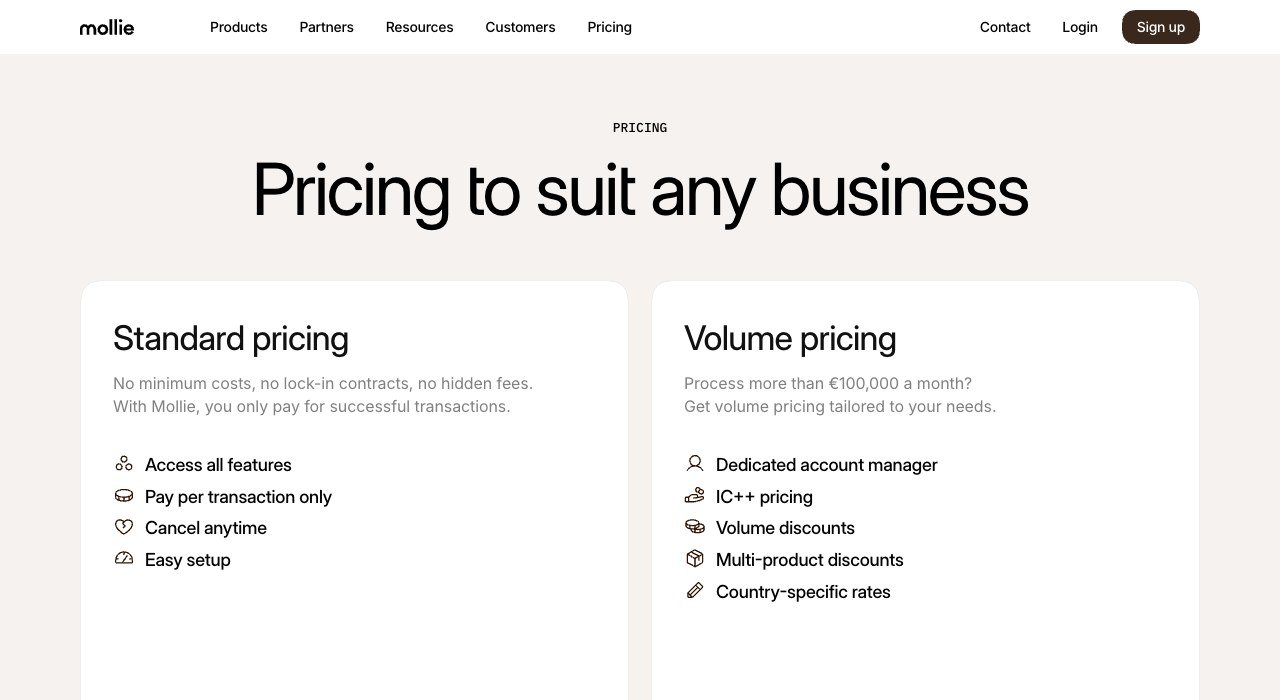The height and width of the screenshot is (700, 1280).
Task: Select Pricing in the navigation bar
Action: point(610,27)
